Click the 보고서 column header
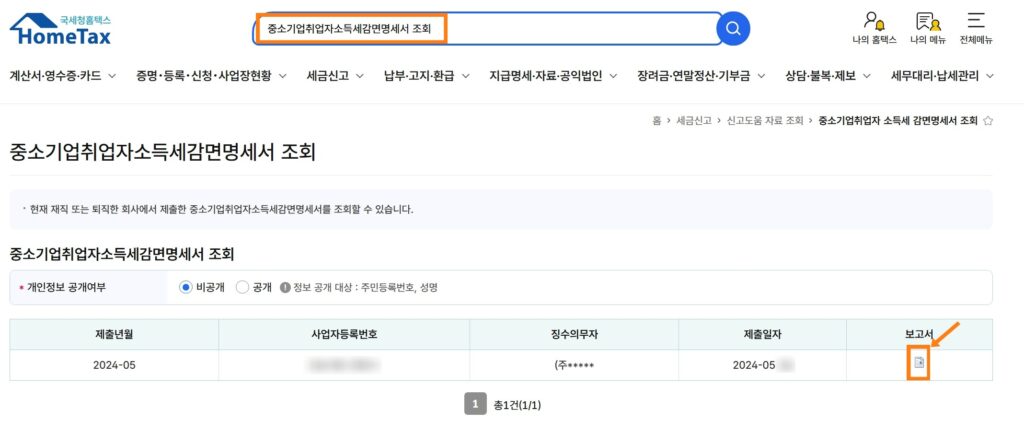 click(x=920, y=334)
